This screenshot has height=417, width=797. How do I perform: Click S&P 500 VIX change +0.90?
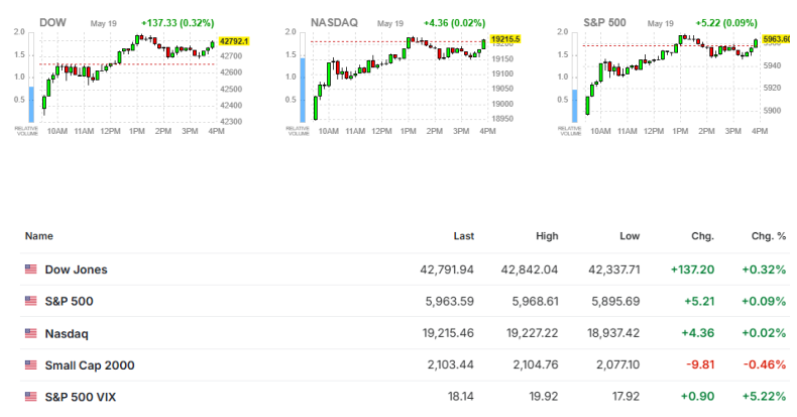click(x=697, y=397)
